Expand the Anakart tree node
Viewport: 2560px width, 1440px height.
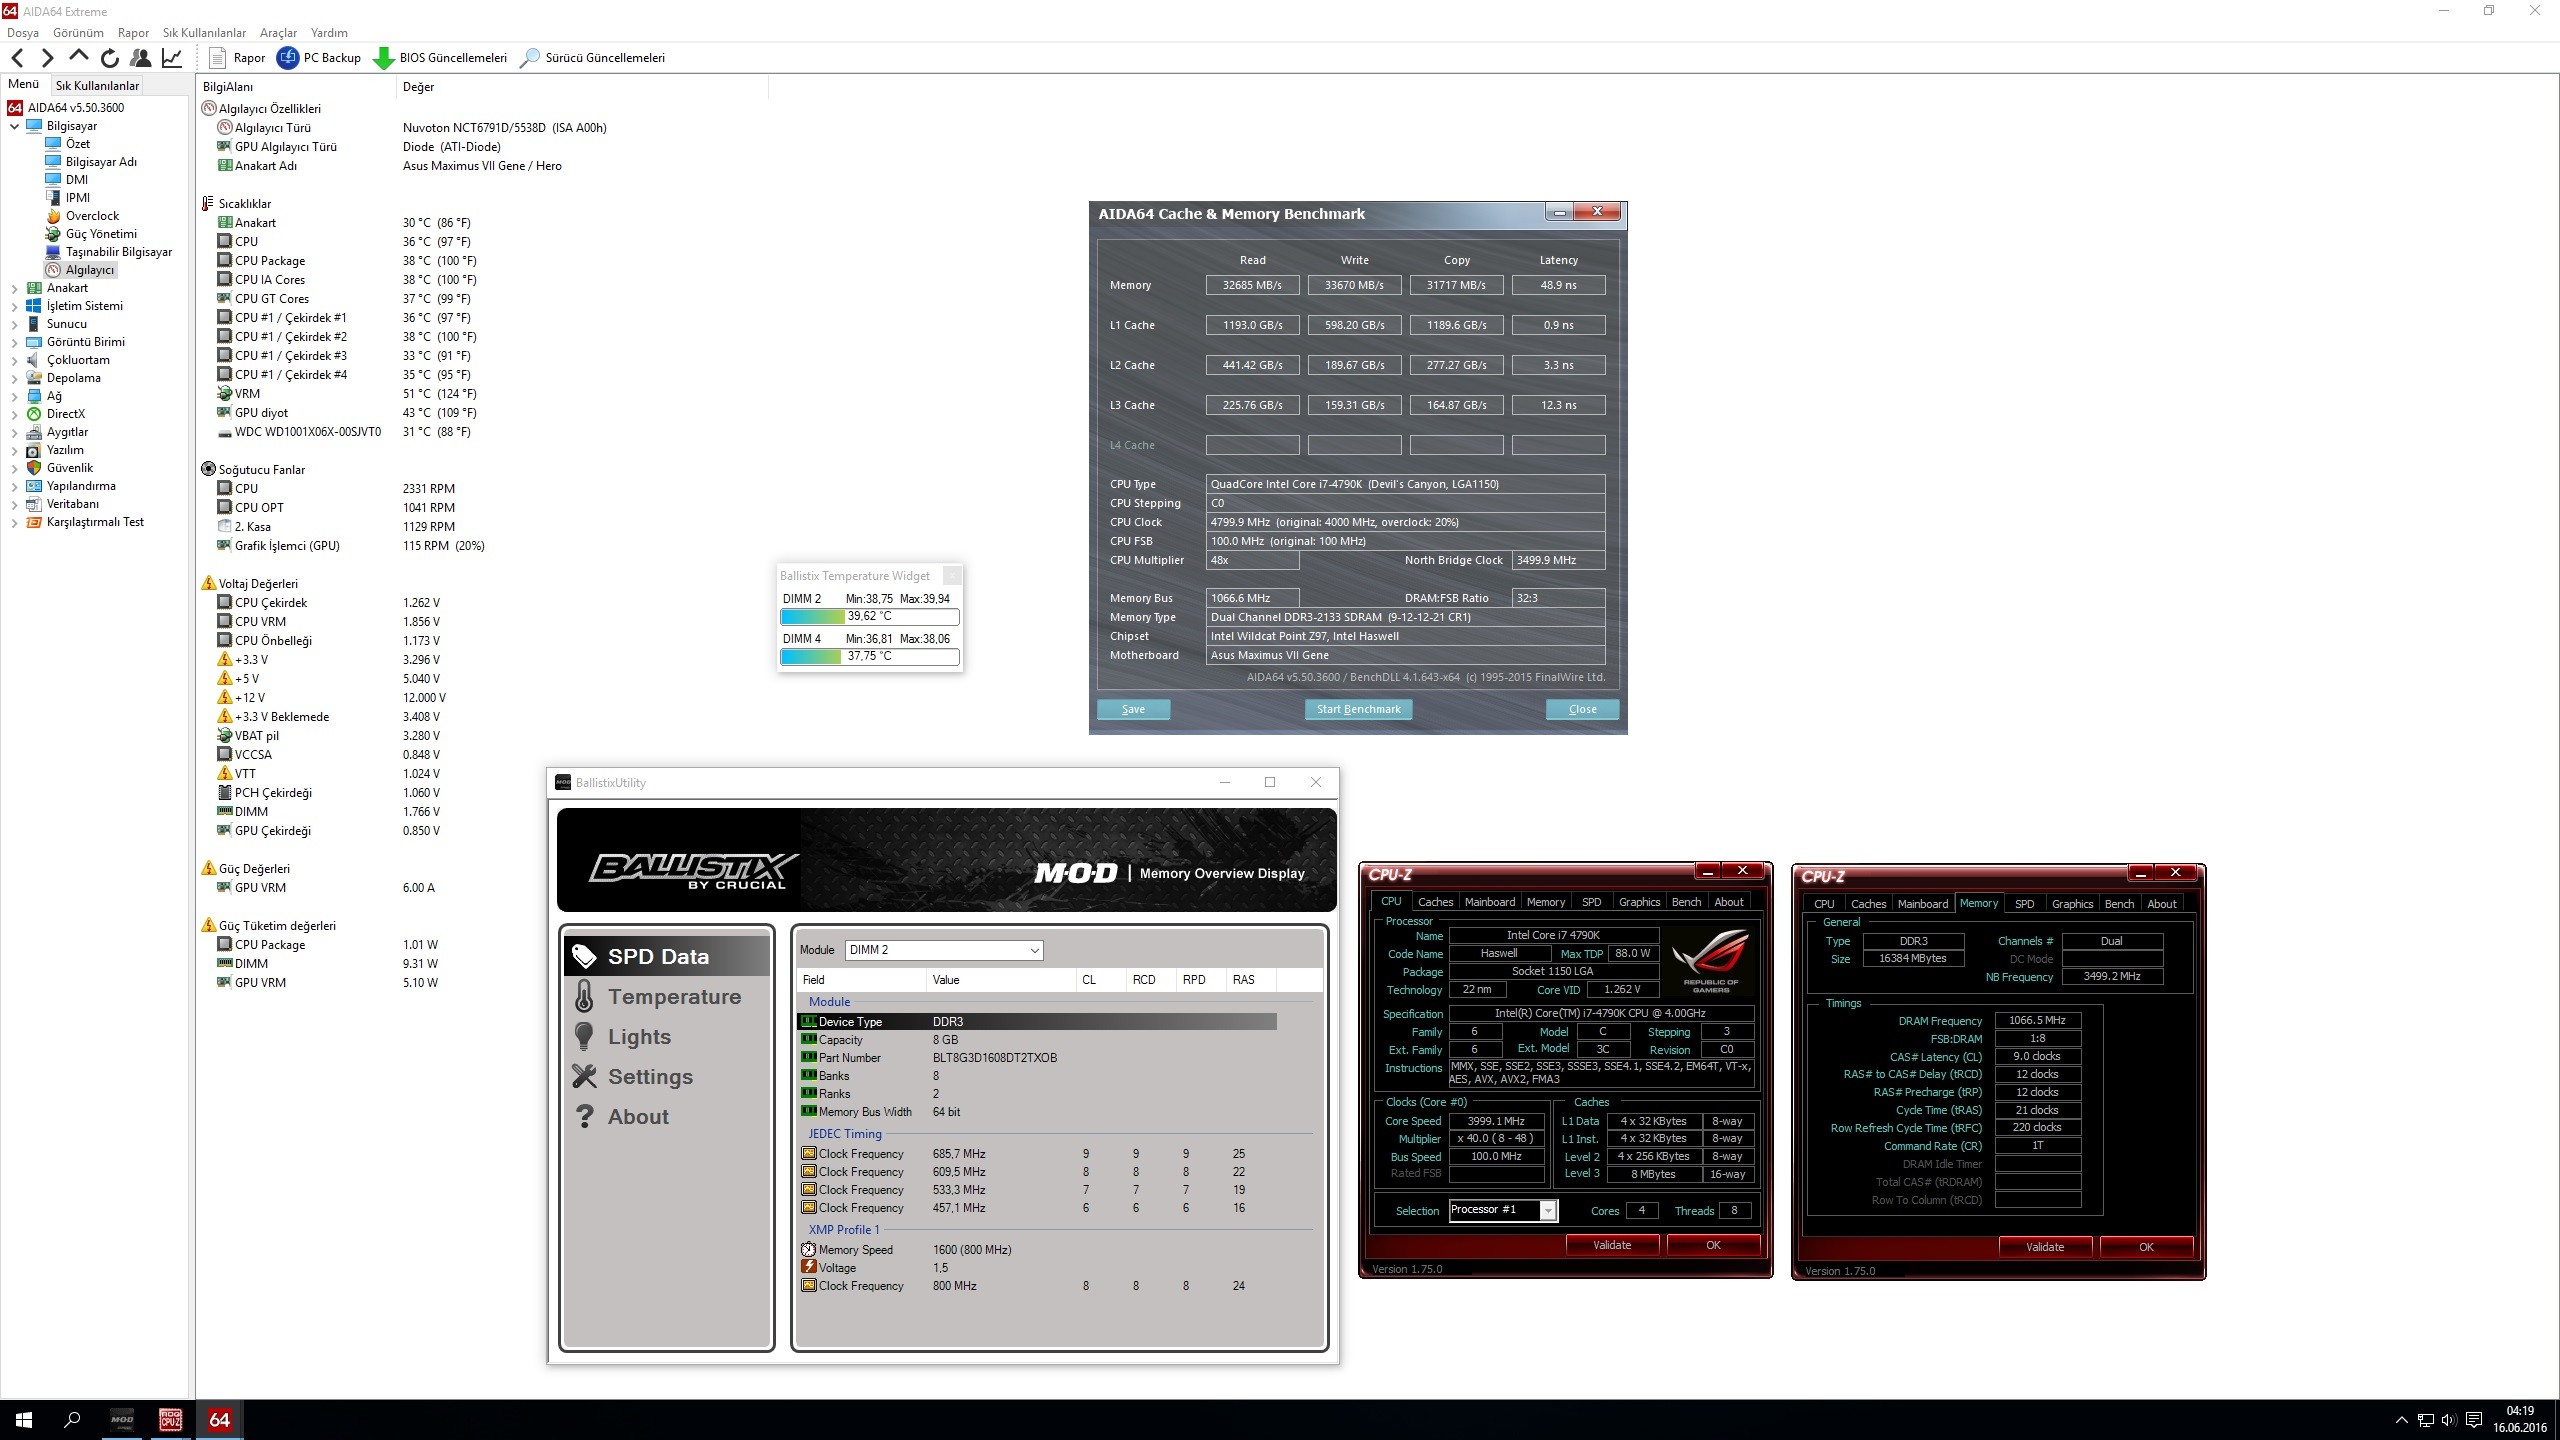point(15,288)
